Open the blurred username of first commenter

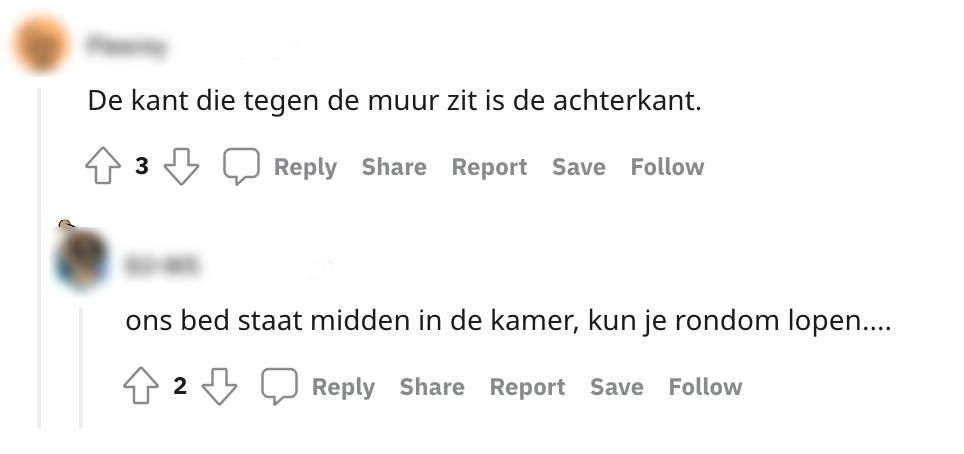pyautogui.click(x=127, y=45)
